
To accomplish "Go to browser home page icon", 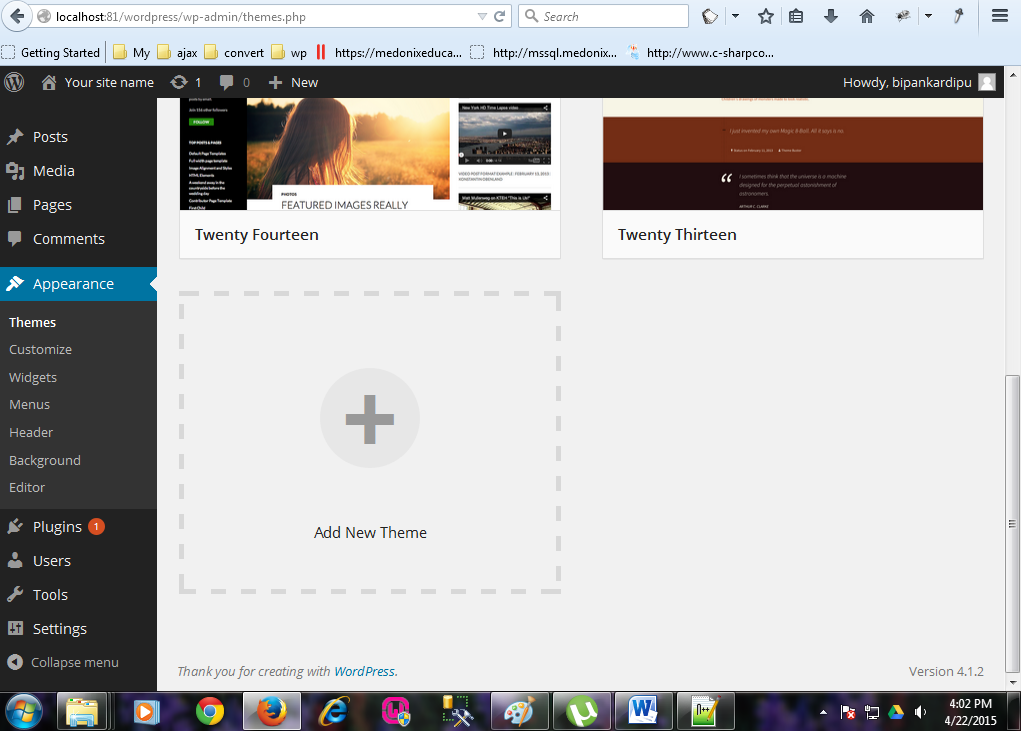I will click(x=867, y=16).
